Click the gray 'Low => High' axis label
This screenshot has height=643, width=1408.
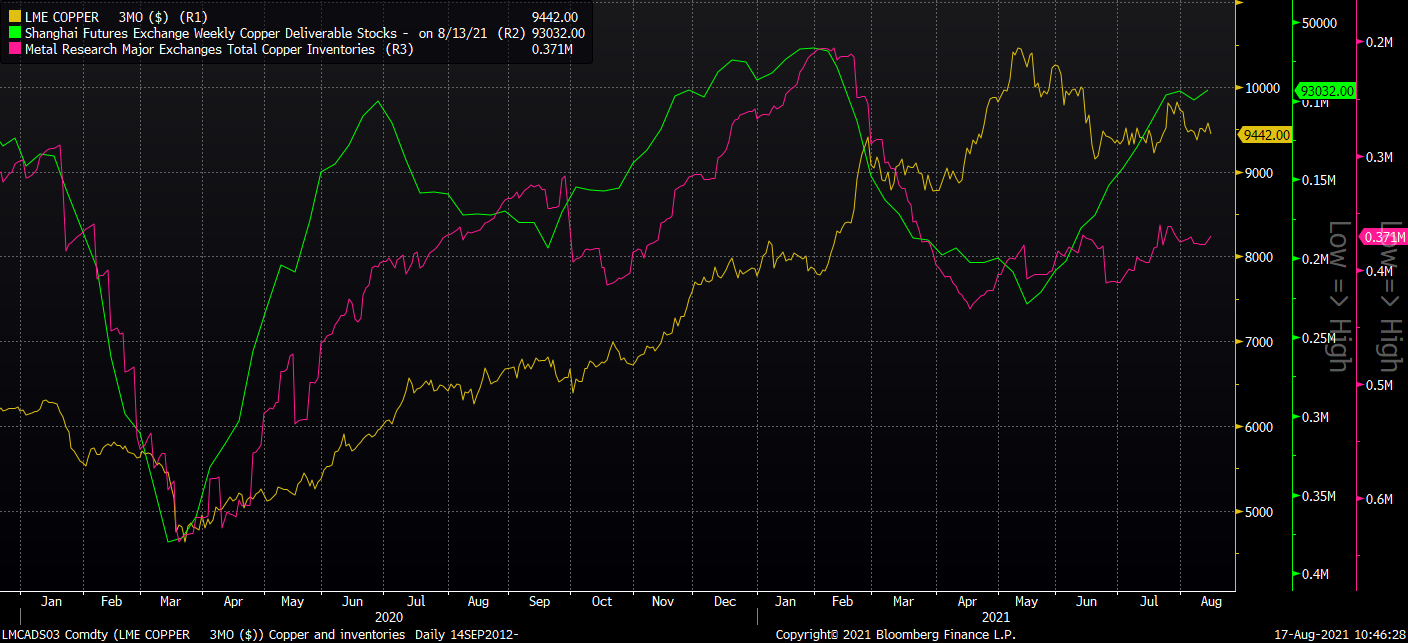point(1338,297)
